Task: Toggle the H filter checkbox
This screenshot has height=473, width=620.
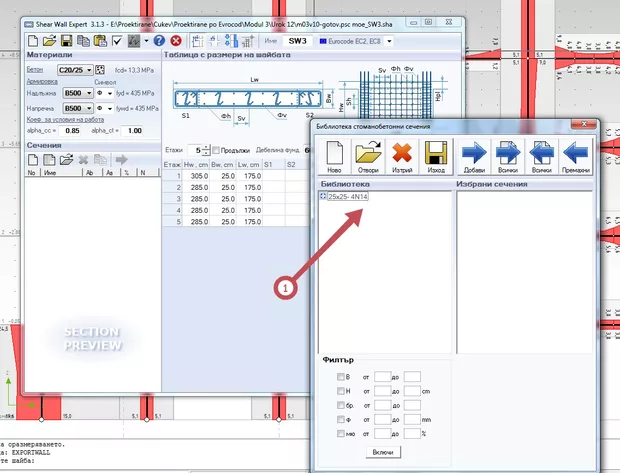Action: 340,391
